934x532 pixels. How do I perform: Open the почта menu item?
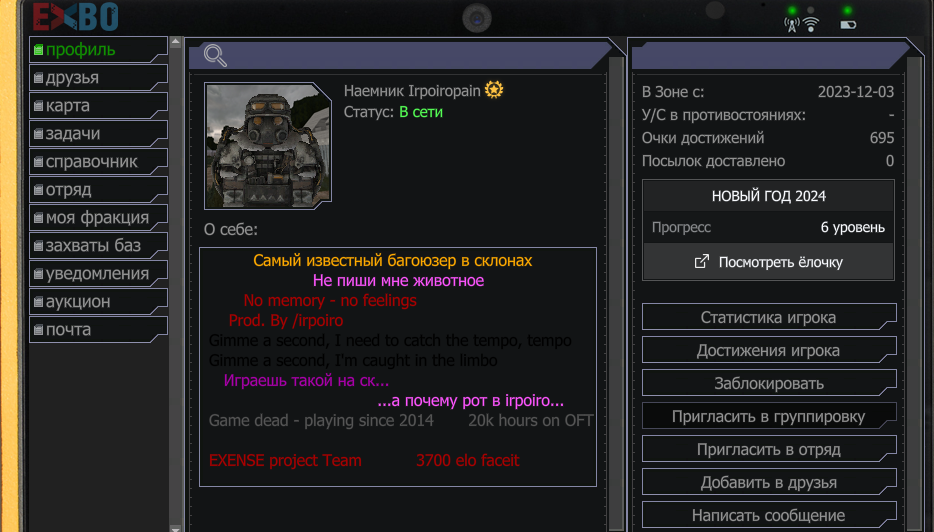98,329
